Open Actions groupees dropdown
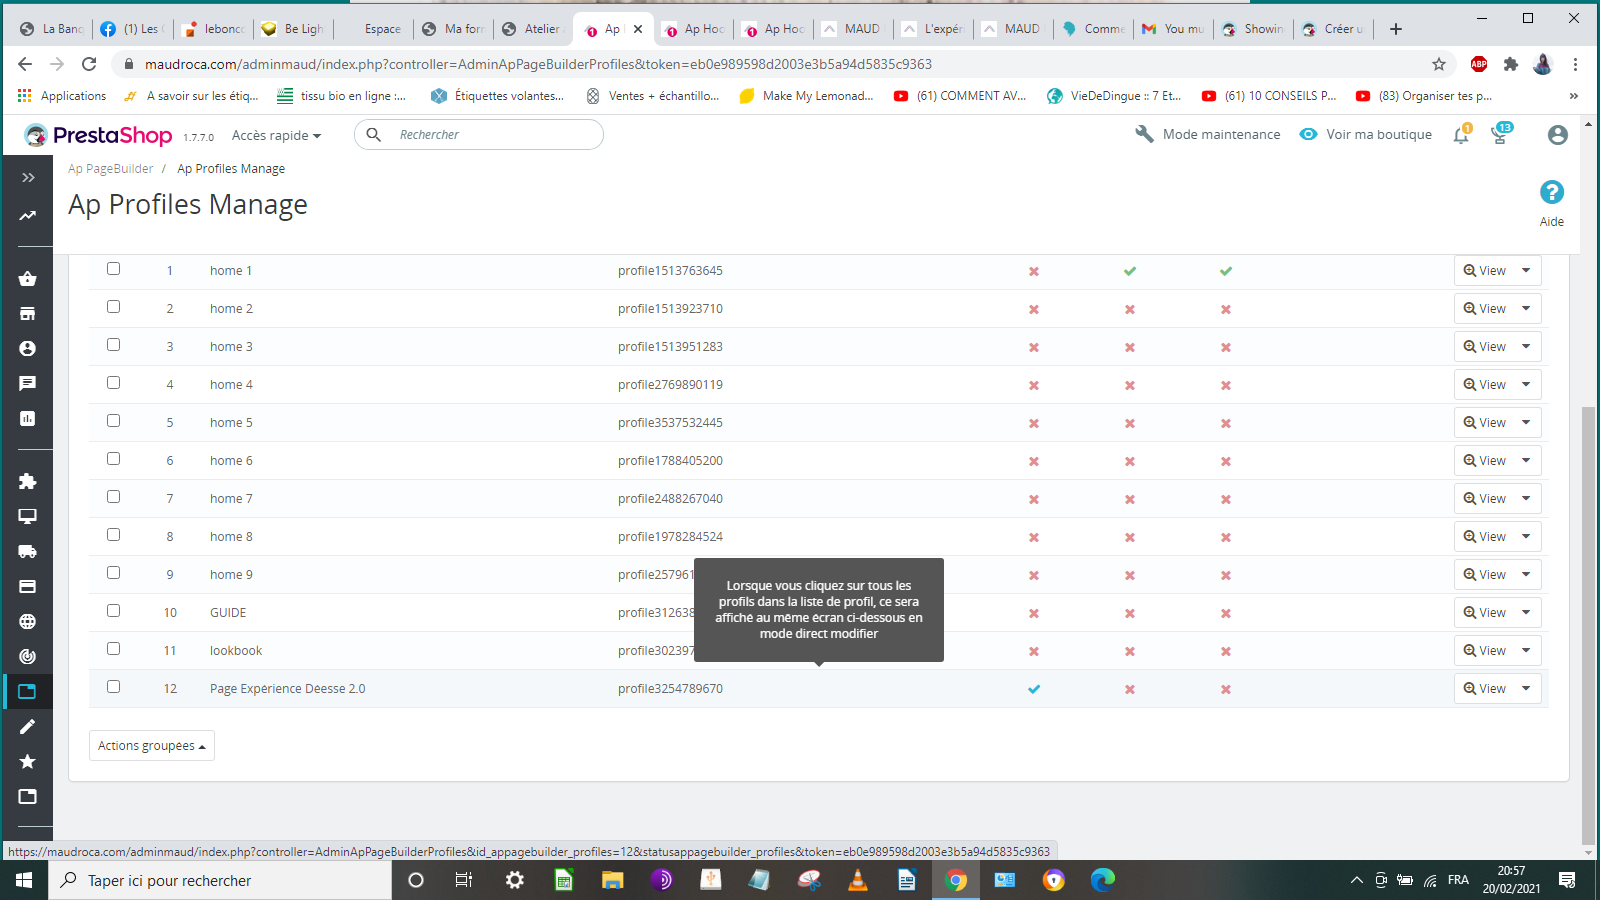The height and width of the screenshot is (900, 1600). [152, 746]
